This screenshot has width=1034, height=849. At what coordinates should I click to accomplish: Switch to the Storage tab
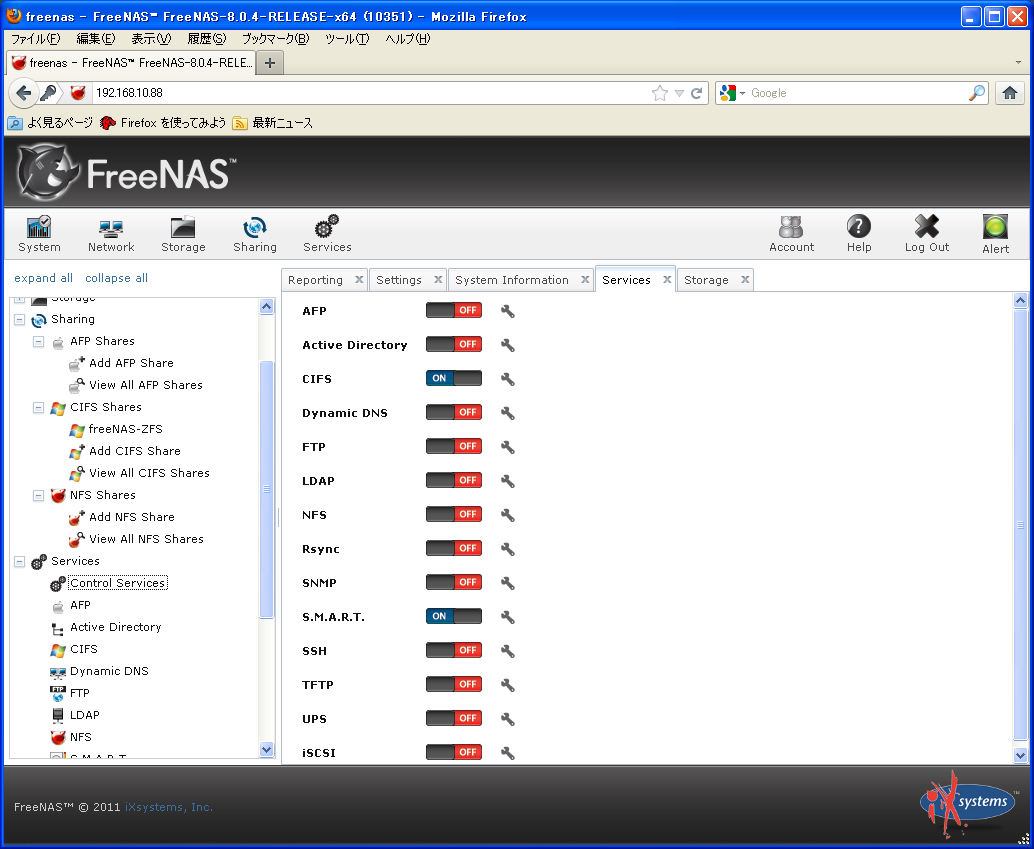[x=706, y=280]
